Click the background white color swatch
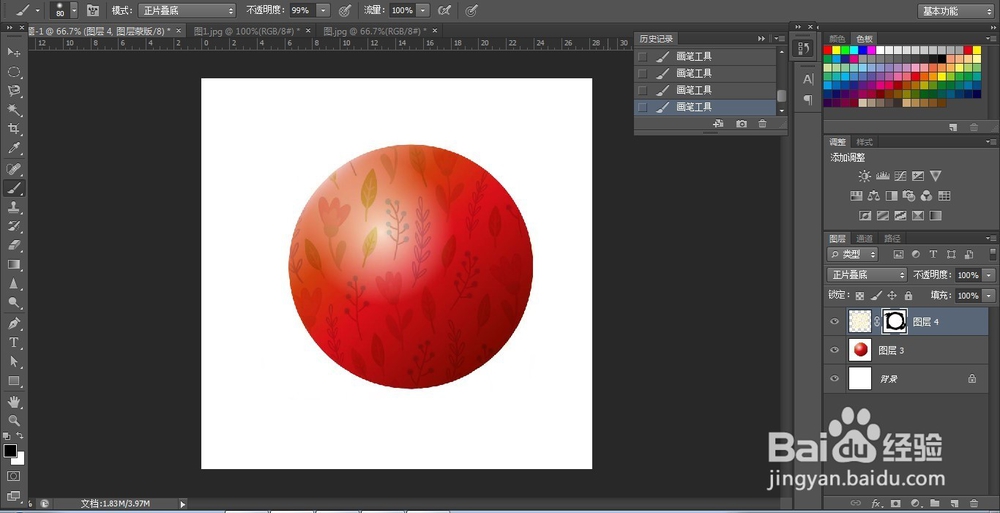Screen dimensions: 1000x513 (20, 459)
